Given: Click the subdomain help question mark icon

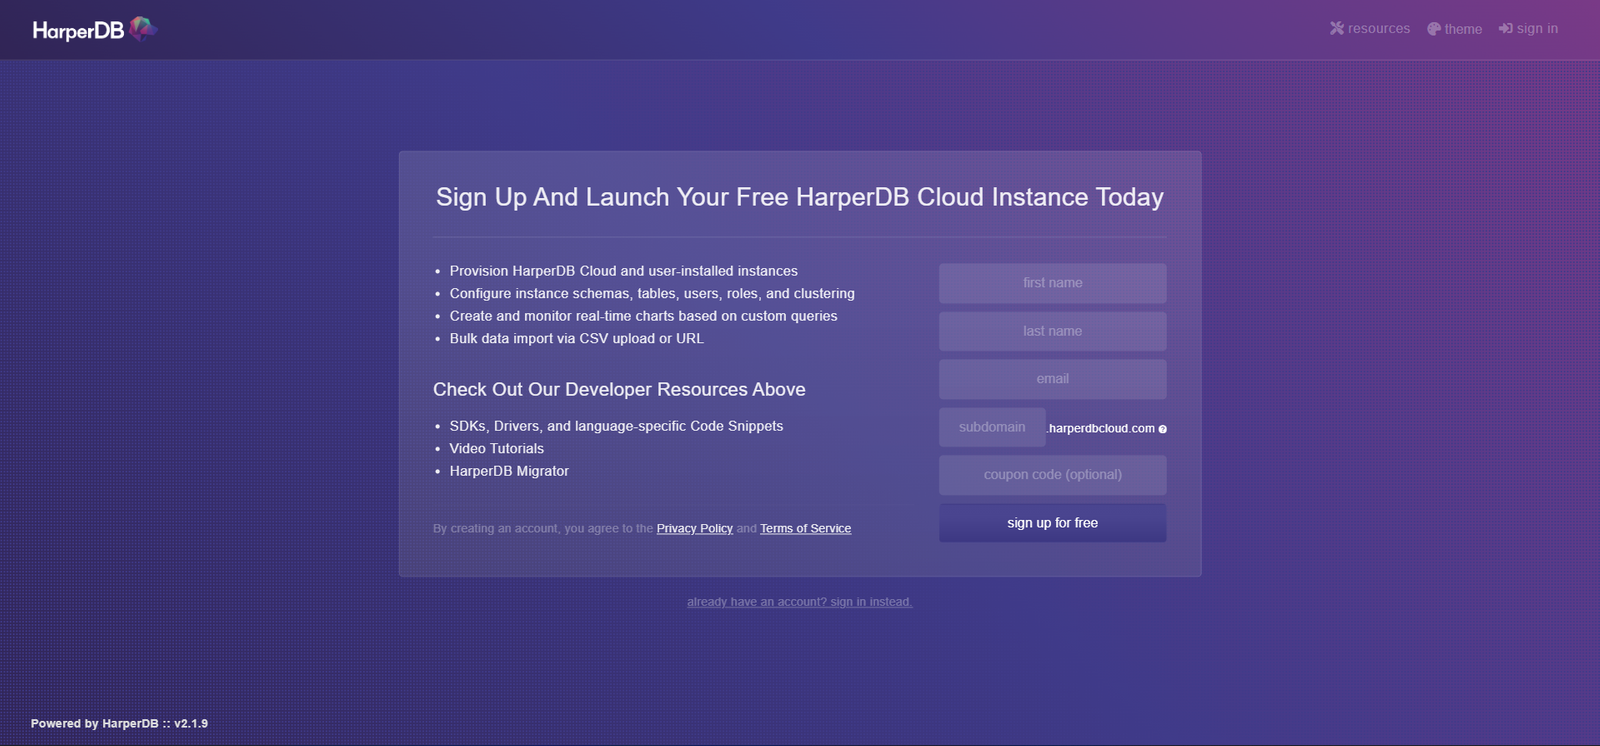Looking at the screenshot, I should tap(1162, 429).
